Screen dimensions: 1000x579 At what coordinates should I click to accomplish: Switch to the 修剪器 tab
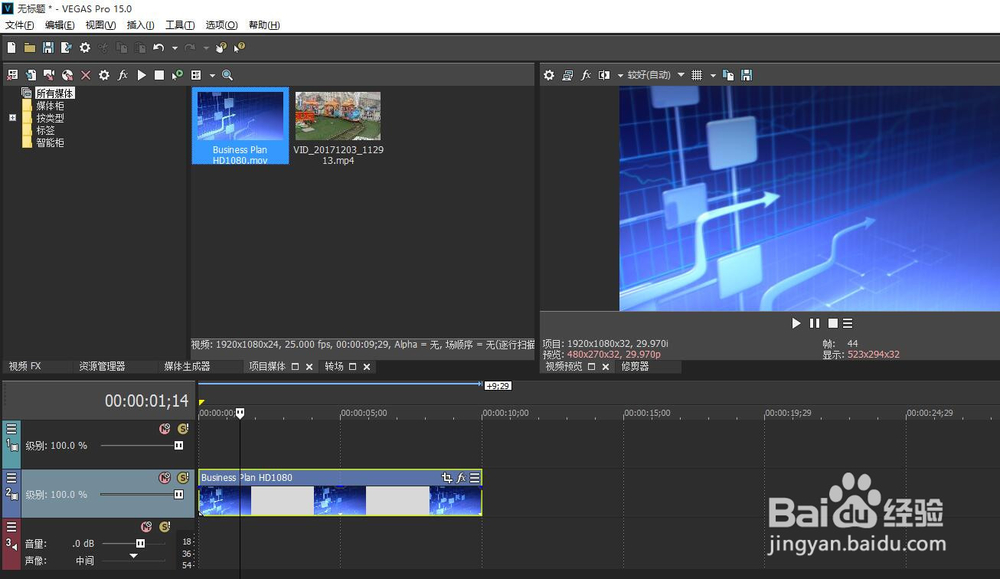(635, 366)
